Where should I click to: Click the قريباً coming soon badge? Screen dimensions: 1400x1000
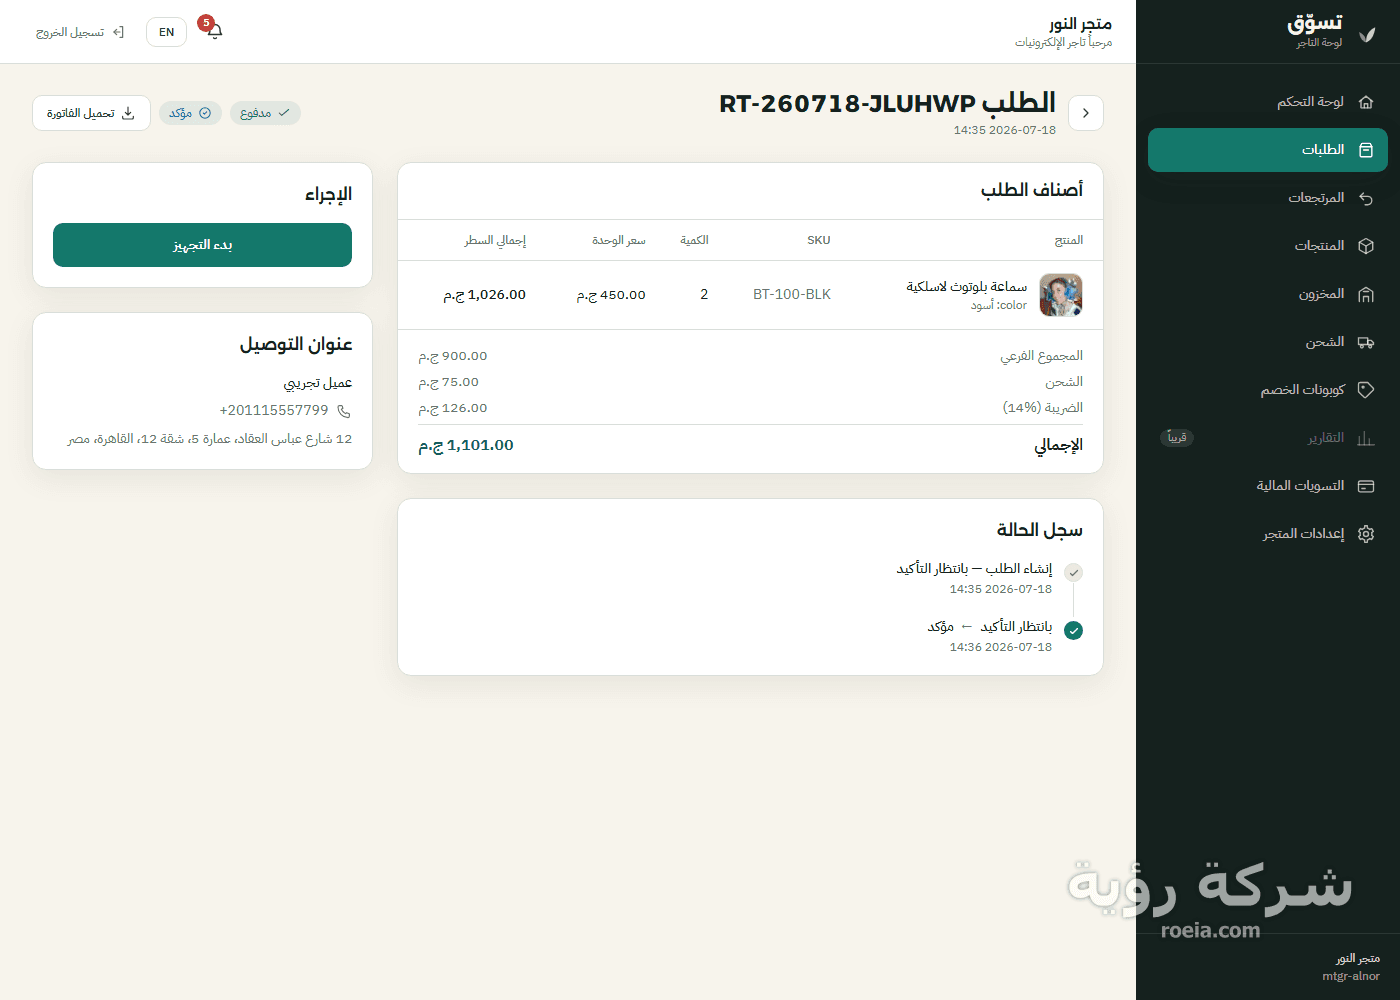(x=1177, y=438)
